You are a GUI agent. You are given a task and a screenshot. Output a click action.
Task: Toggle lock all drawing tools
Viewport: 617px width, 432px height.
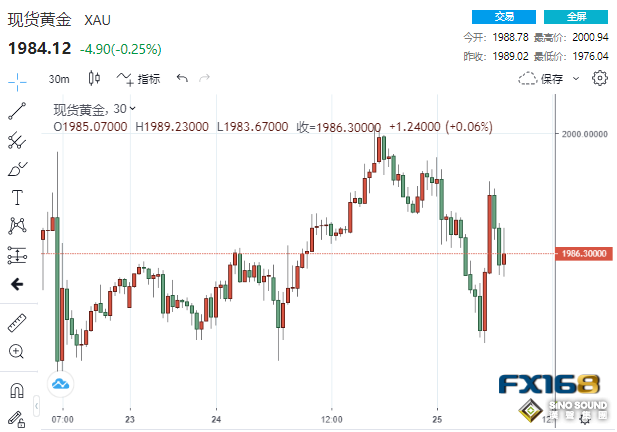tap(16, 418)
